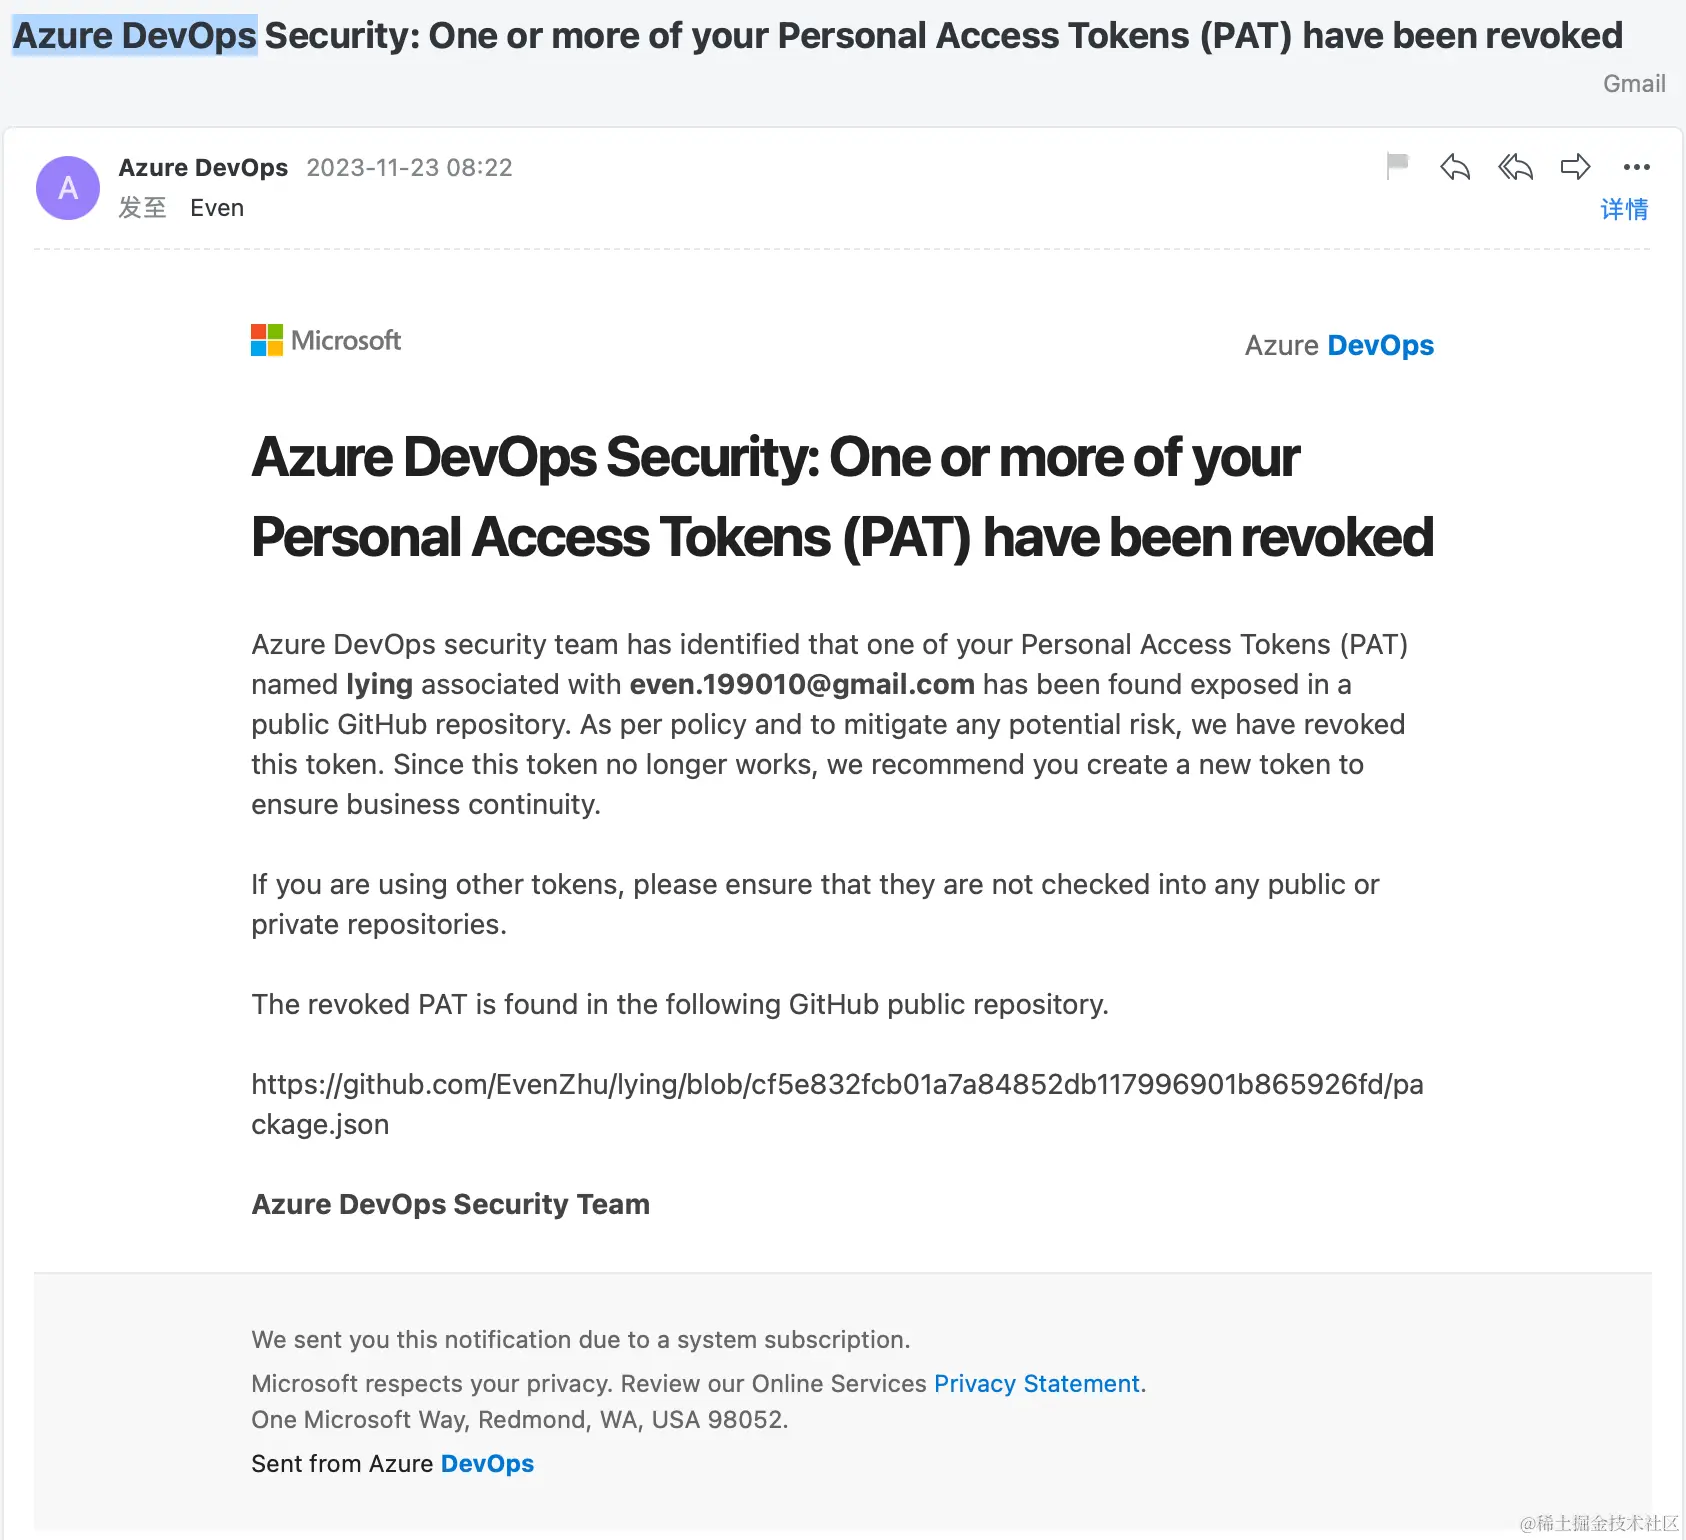Screen dimensions: 1686x1540
Task: Open the GitHub package.json repository URL
Action: pyautogui.click(x=836, y=1085)
